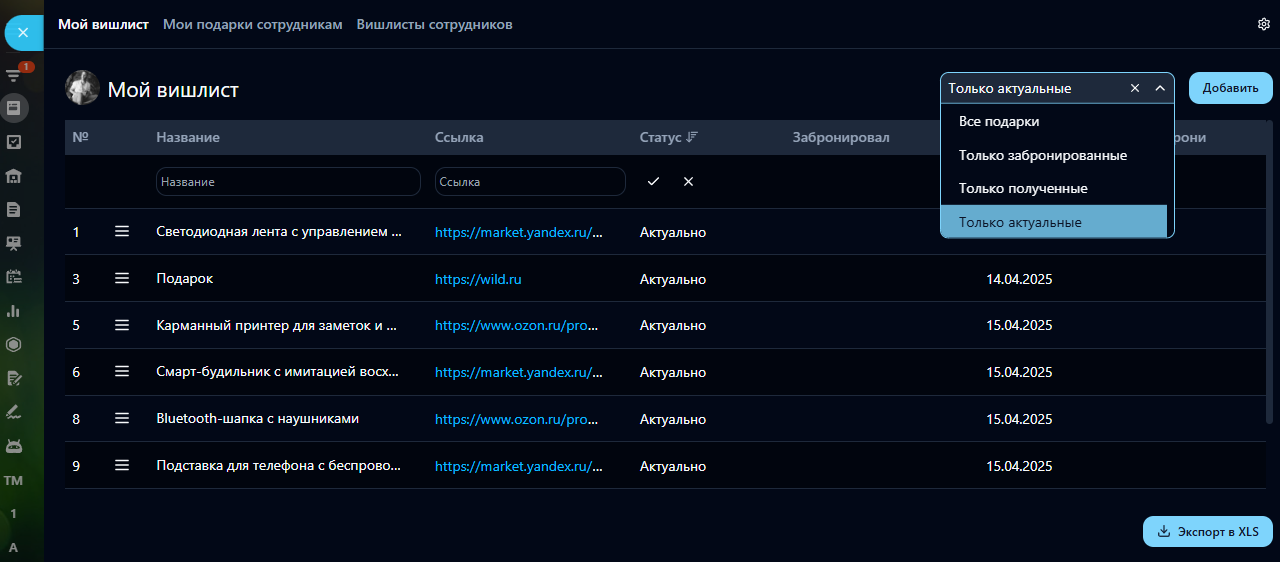Click the X icon to cancel new row

(688, 182)
